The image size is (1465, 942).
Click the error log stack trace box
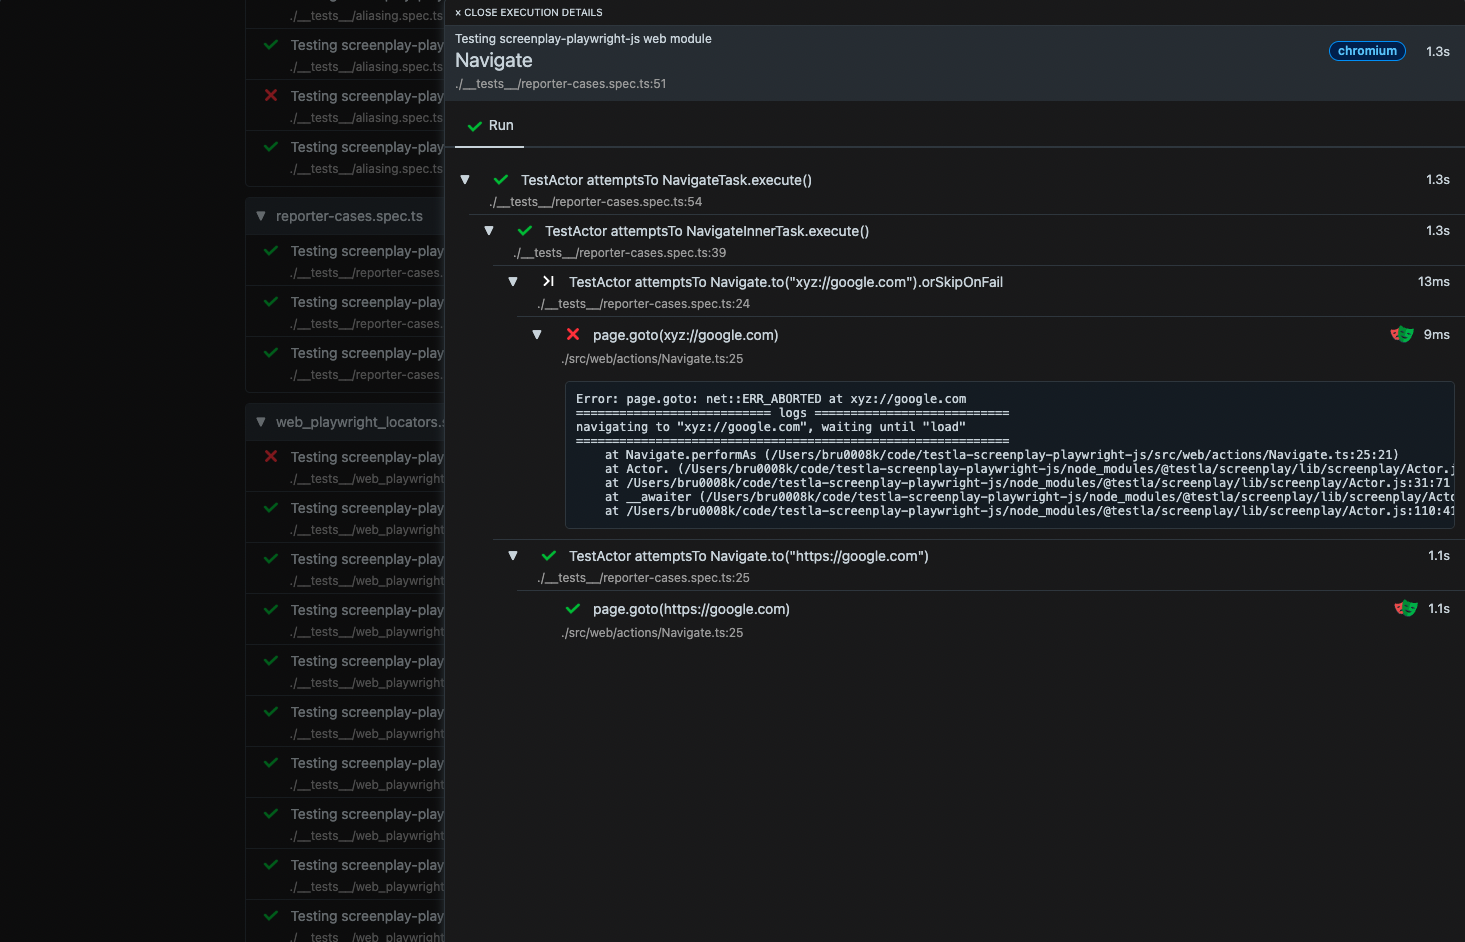tap(1008, 455)
